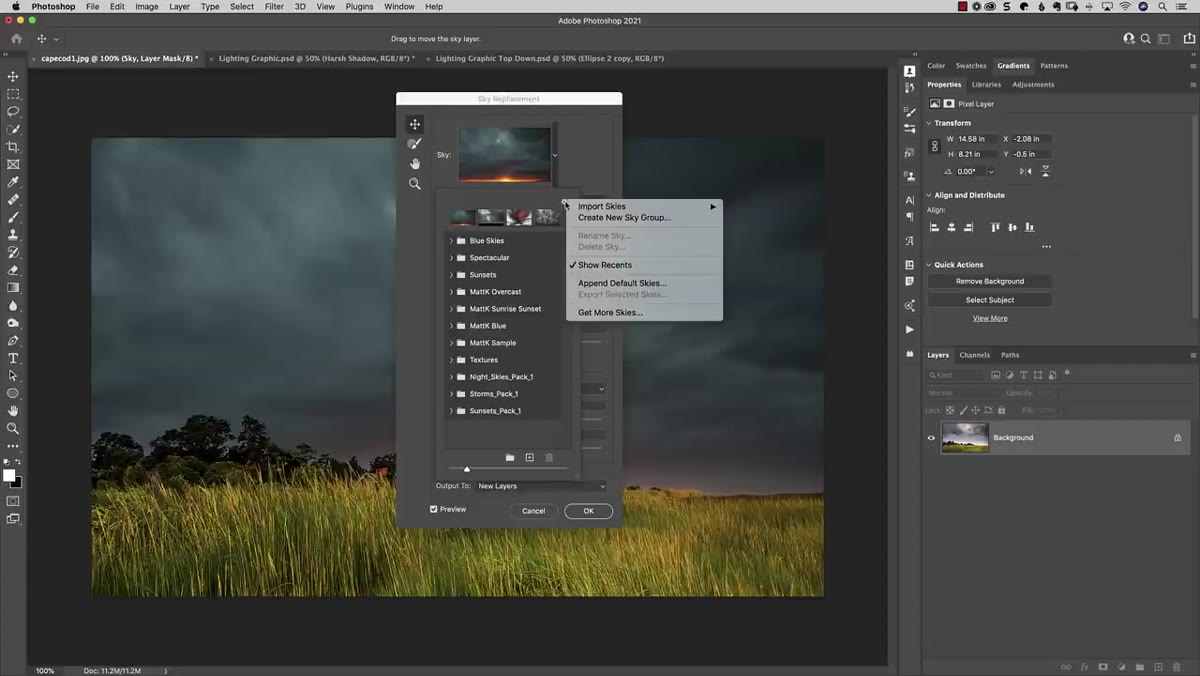This screenshot has width=1200, height=676.
Task: Collapse the Transform section
Action: [929, 123]
